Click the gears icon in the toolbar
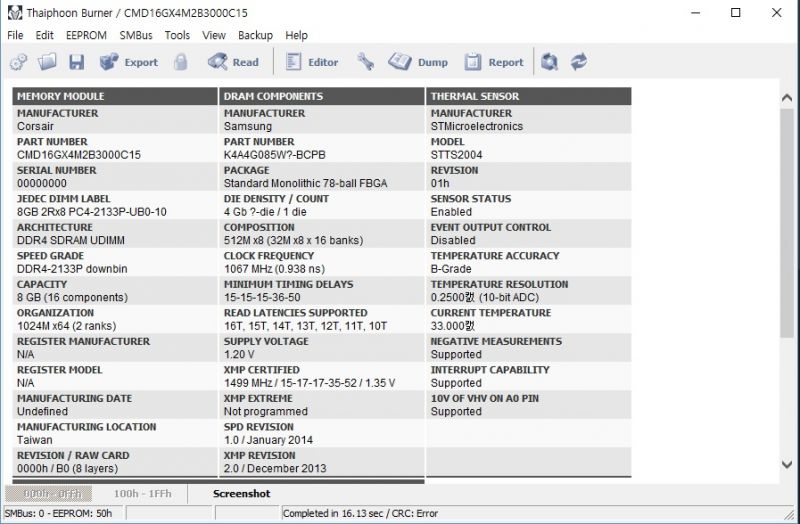 [19, 62]
